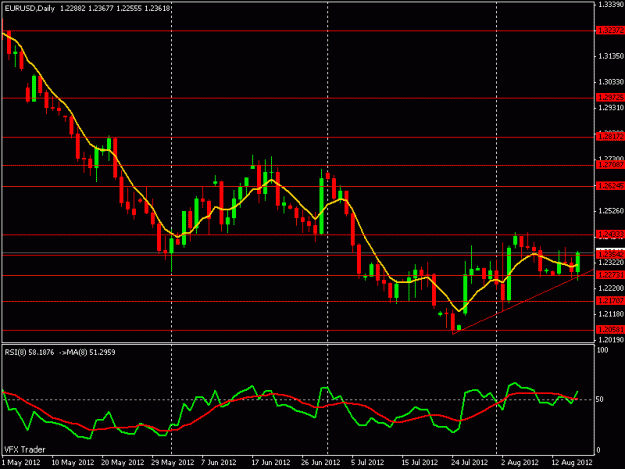Select the 1.27087 price level label
Image resolution: width=625 pixels, height=469 pixels.
point(610,165)
